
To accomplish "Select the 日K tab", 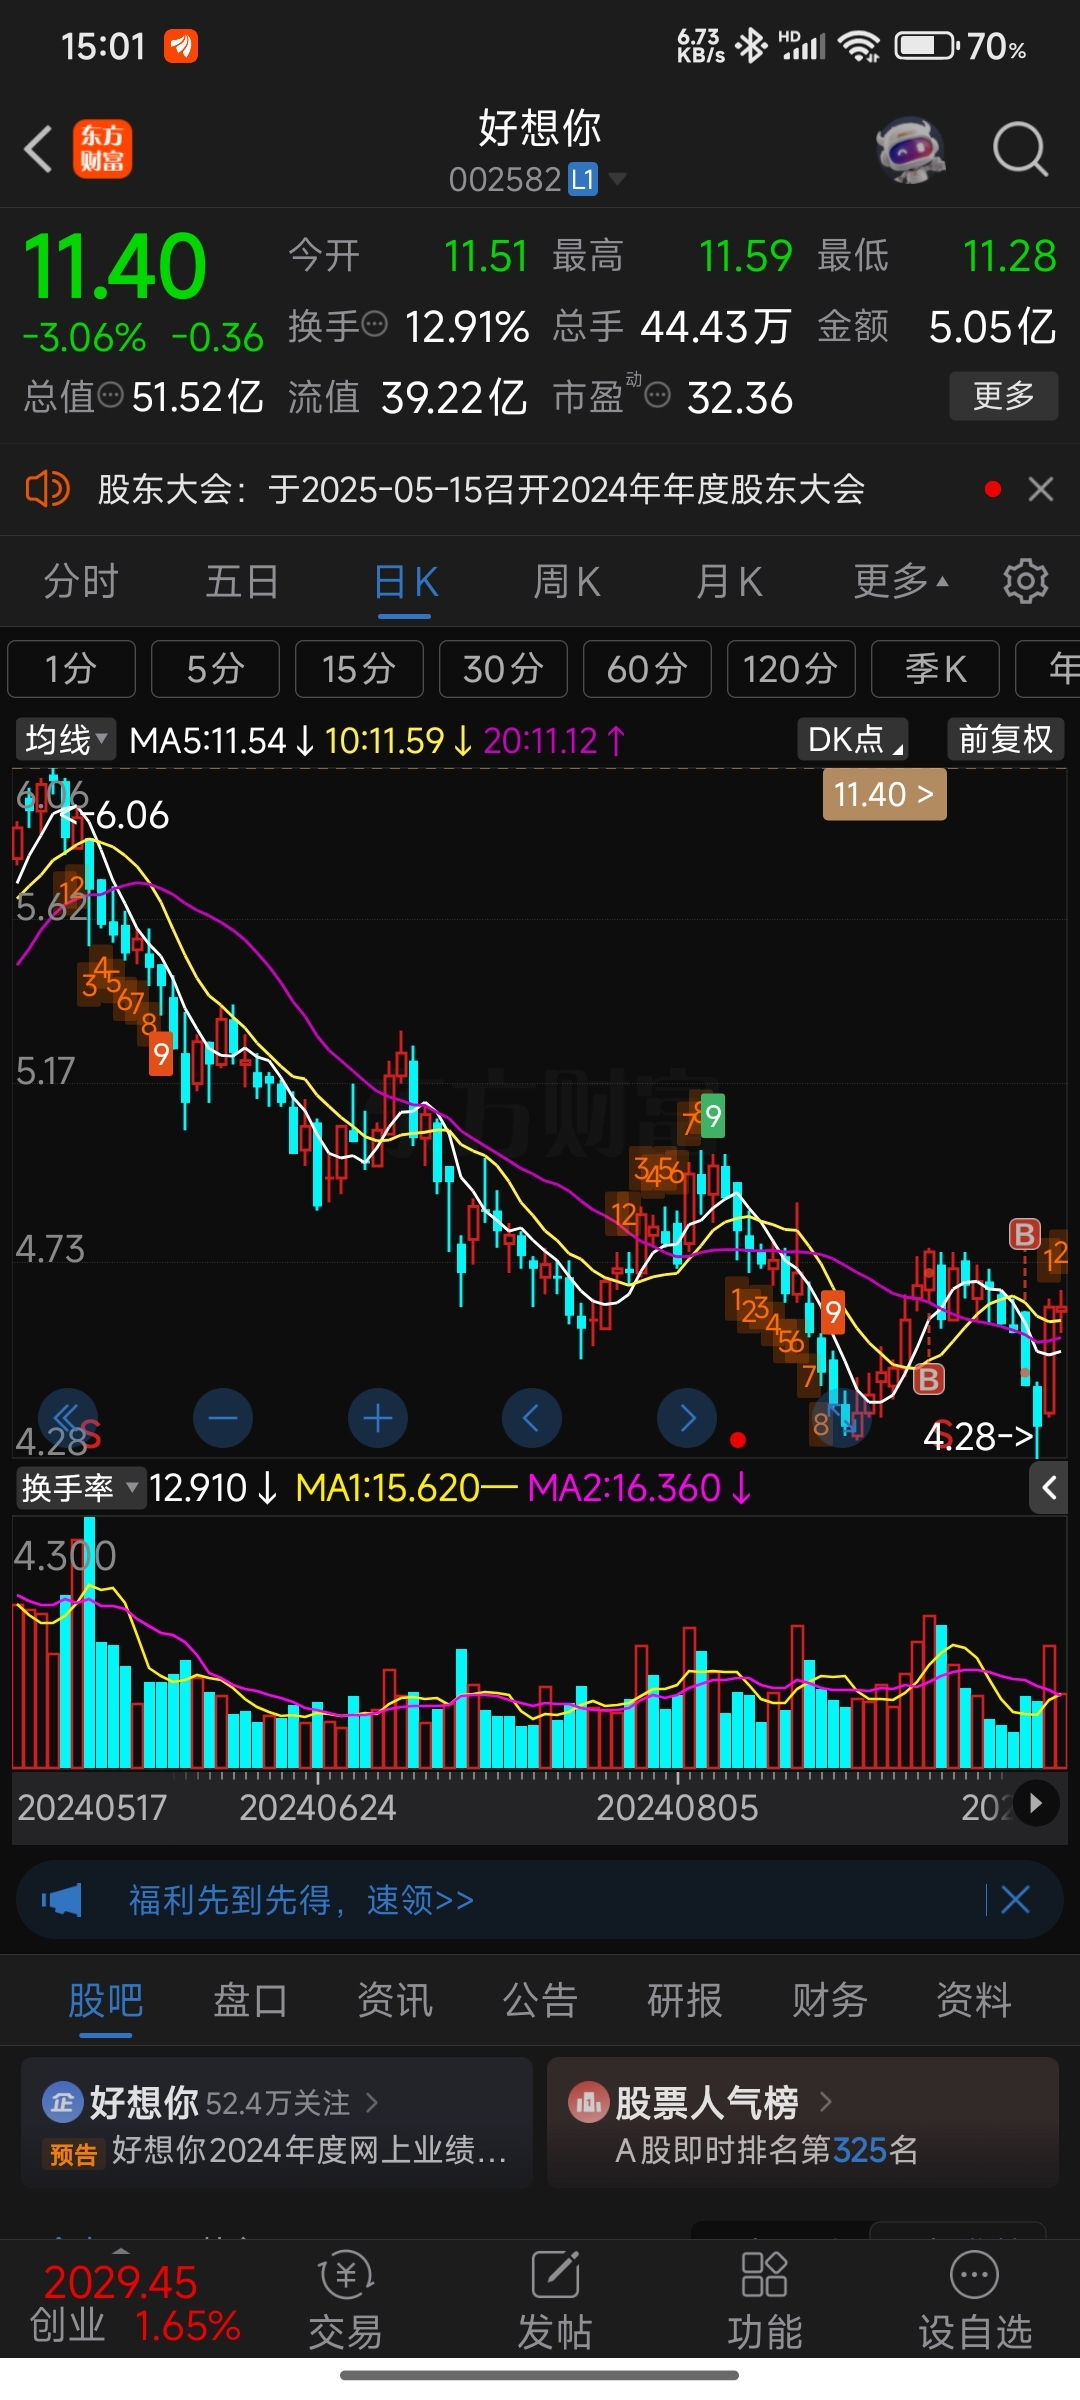I will (x=405, y=581).
